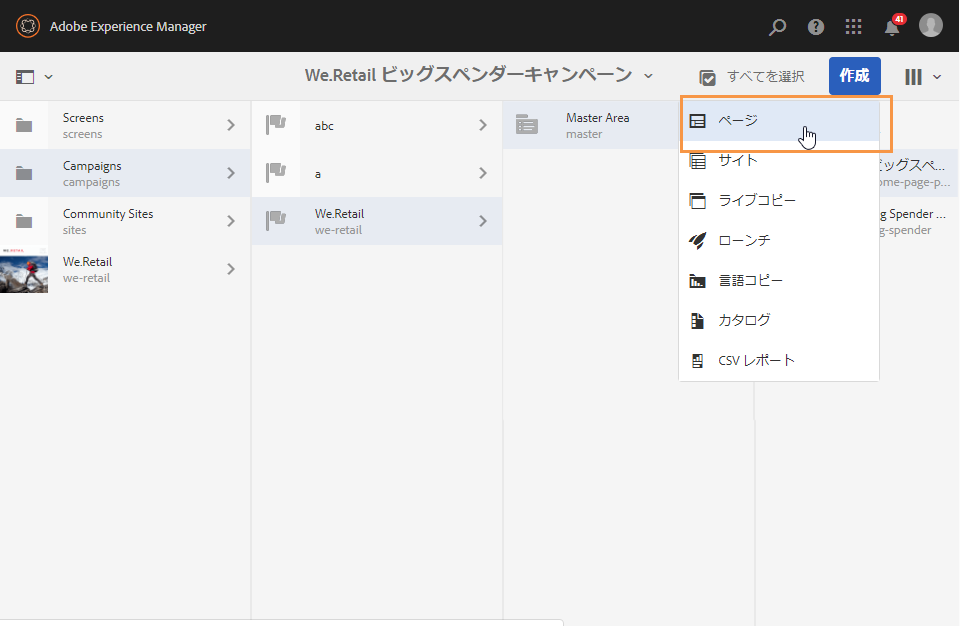The width and height of the screenshot is (960, 626).
Task: Expand the We.Retail site row chevron
Action: [x=231, y=269]
